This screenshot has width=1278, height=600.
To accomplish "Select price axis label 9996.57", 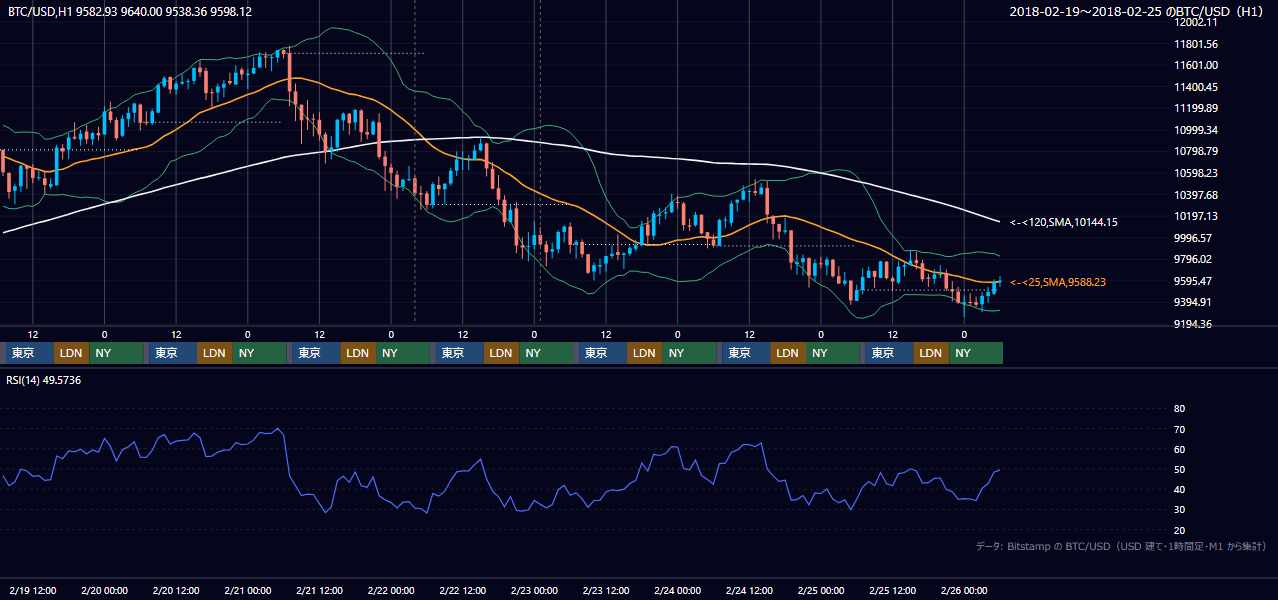I will click(x=1194, y=238).
